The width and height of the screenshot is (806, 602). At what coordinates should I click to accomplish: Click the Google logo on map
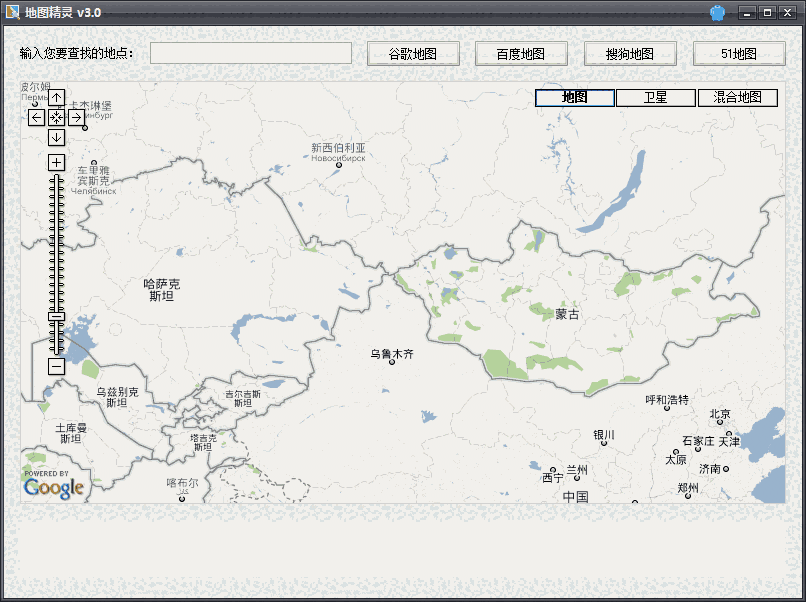point(53,487)
